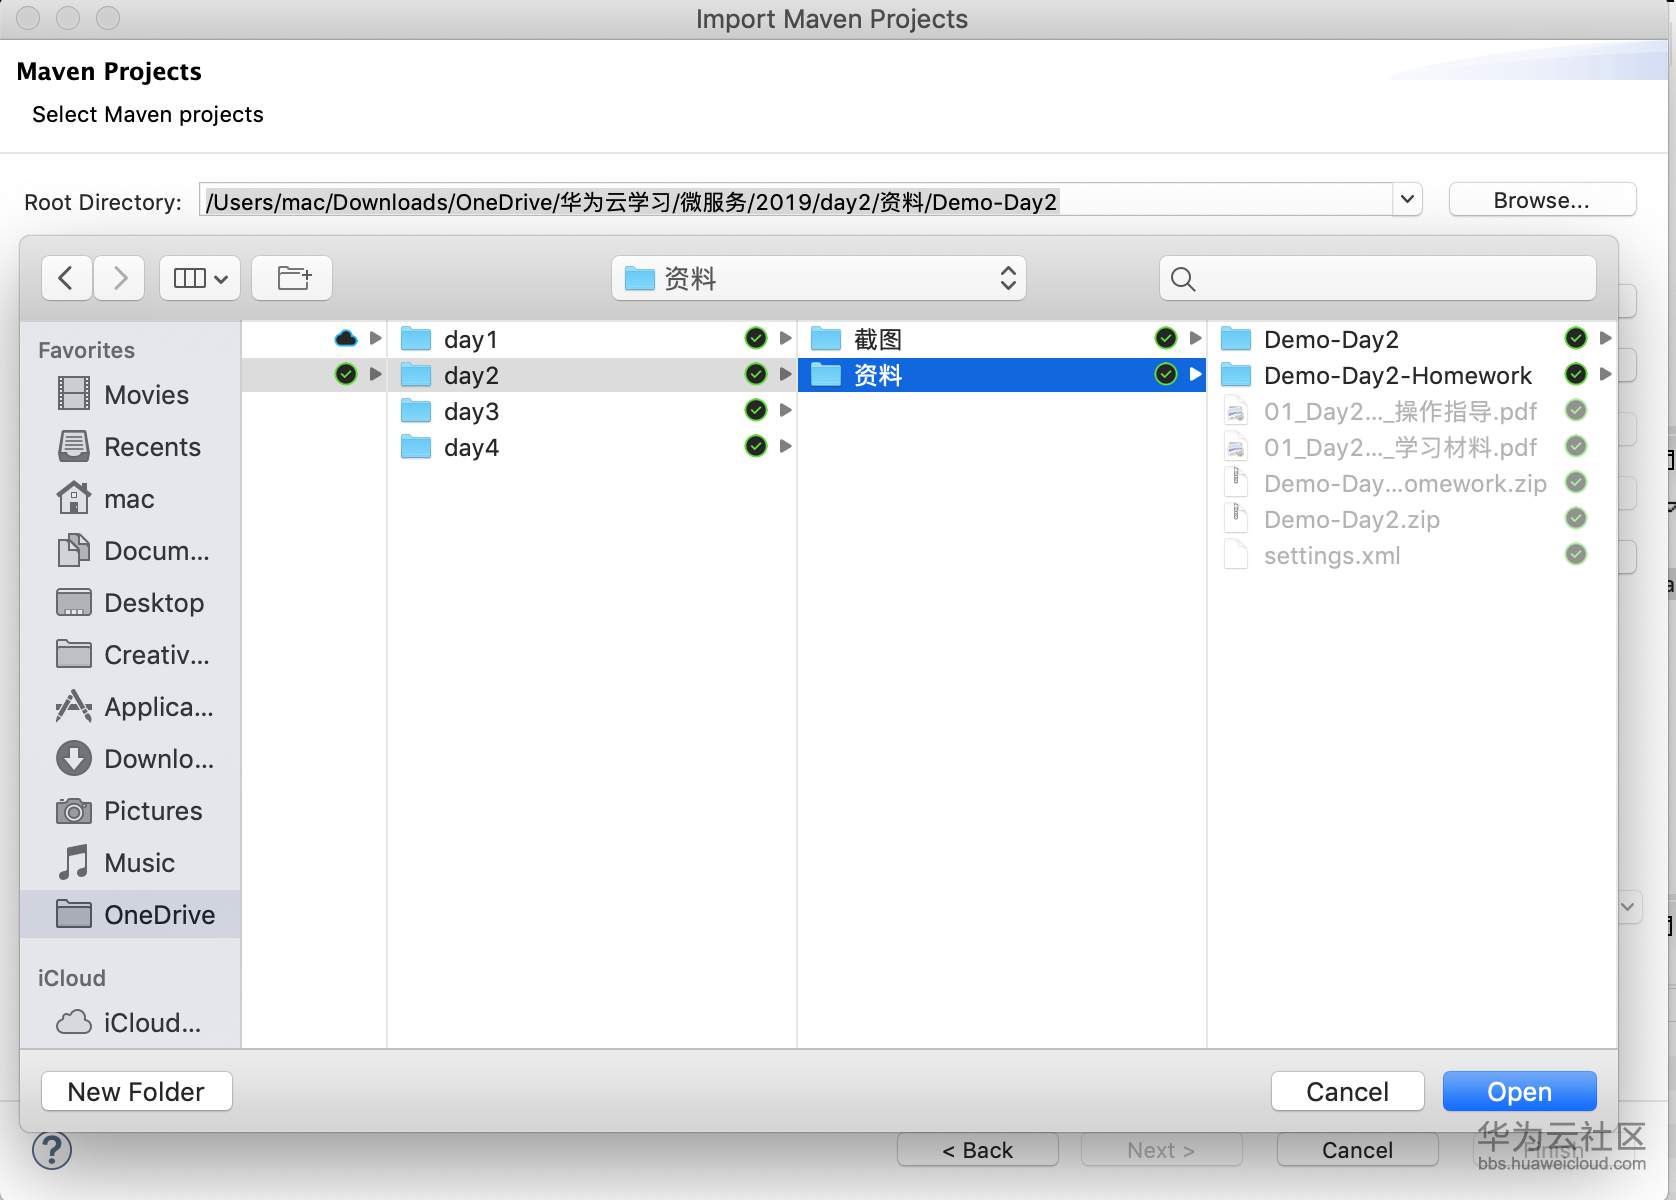
Task: Open Recents in sidebar
Action: tap(130, 446)
